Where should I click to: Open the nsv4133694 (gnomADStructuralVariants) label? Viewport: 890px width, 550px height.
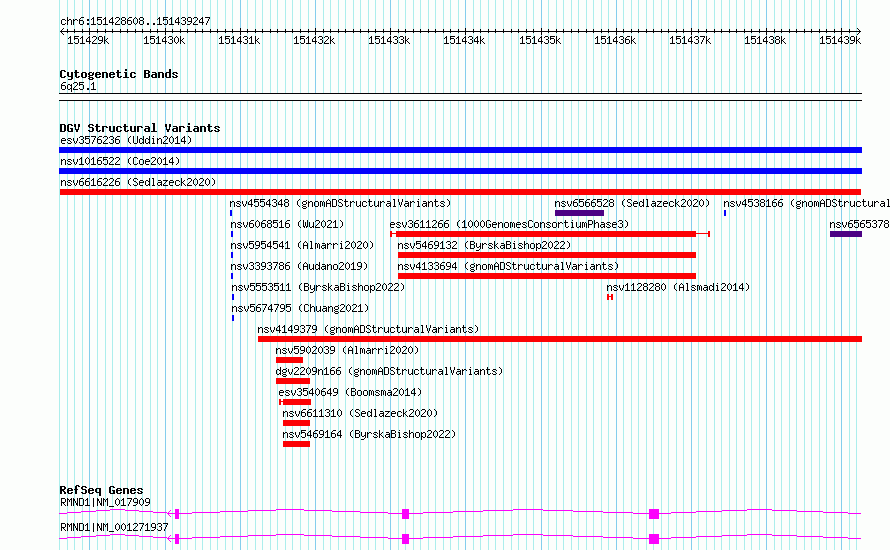click(508, 266)
